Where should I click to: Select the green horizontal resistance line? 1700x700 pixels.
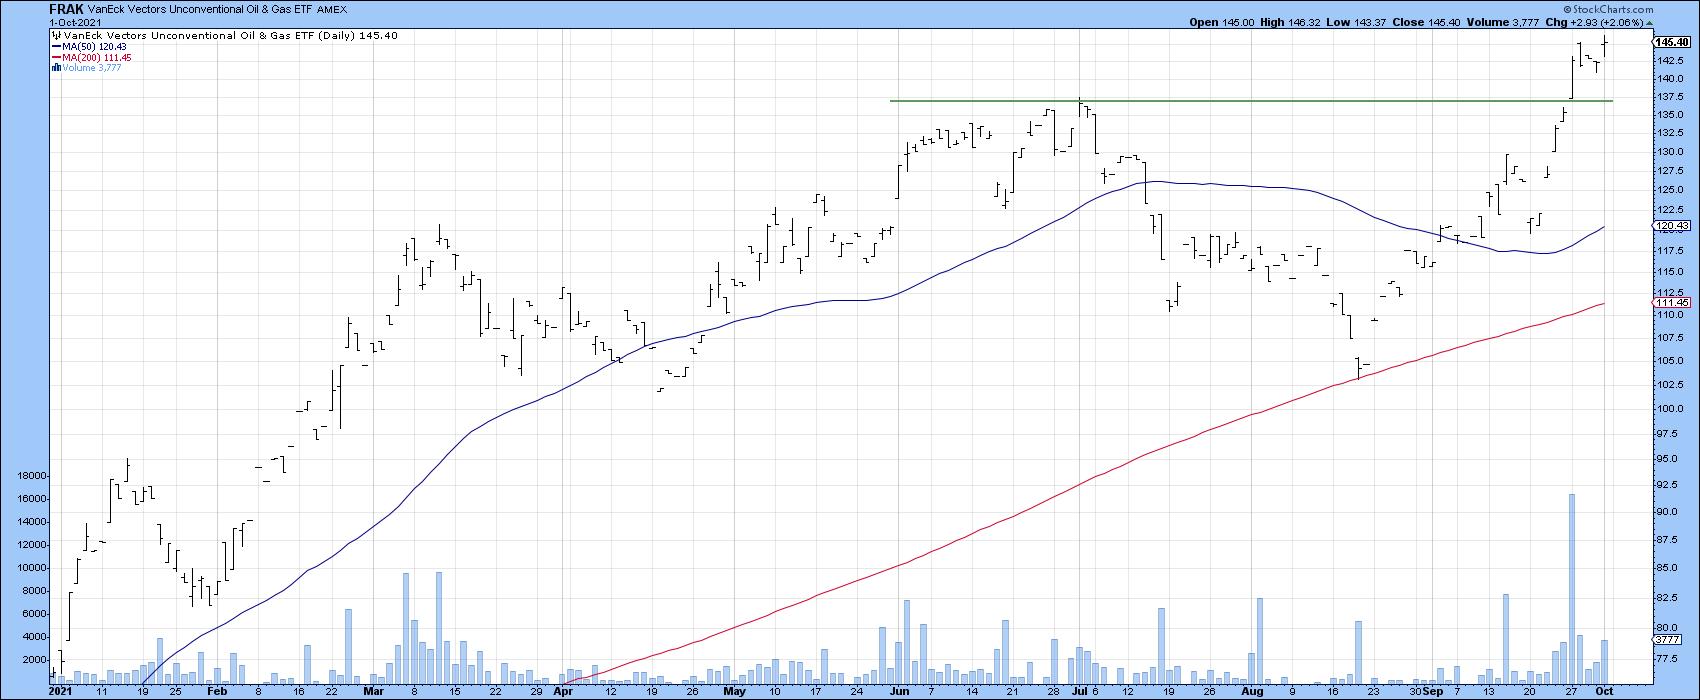tap(1200, 101)
